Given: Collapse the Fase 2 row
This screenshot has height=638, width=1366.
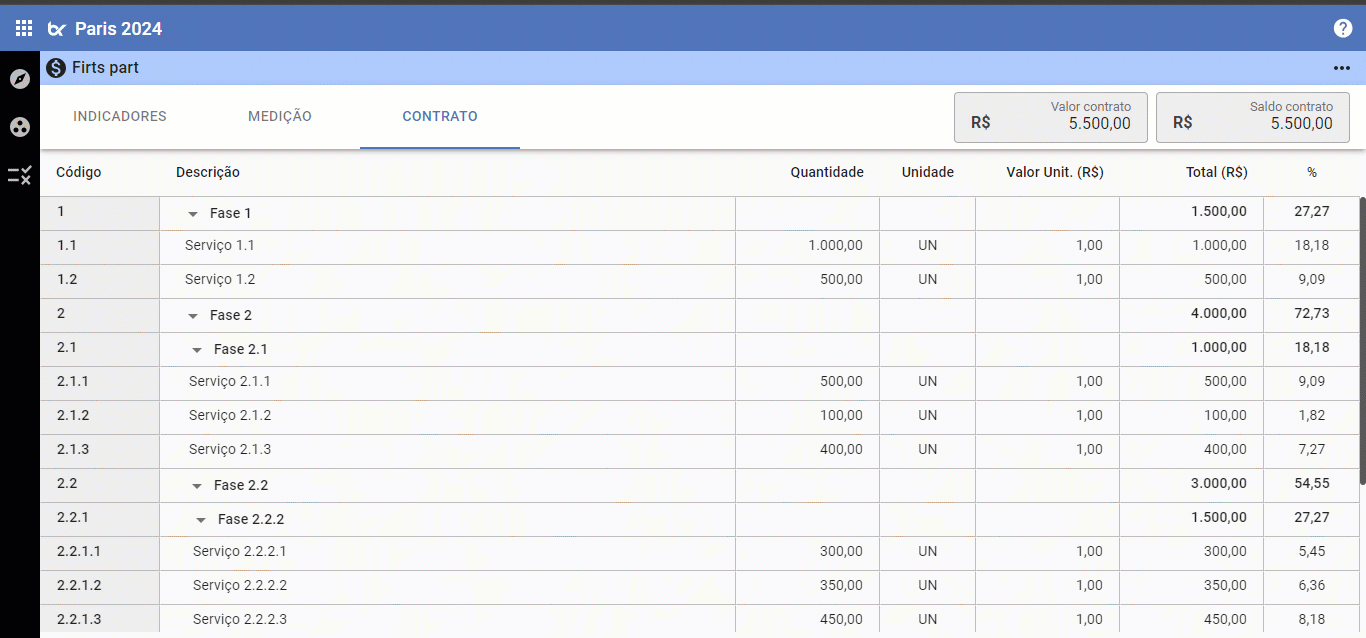Looking at the screenshot, I should (193, 316).
